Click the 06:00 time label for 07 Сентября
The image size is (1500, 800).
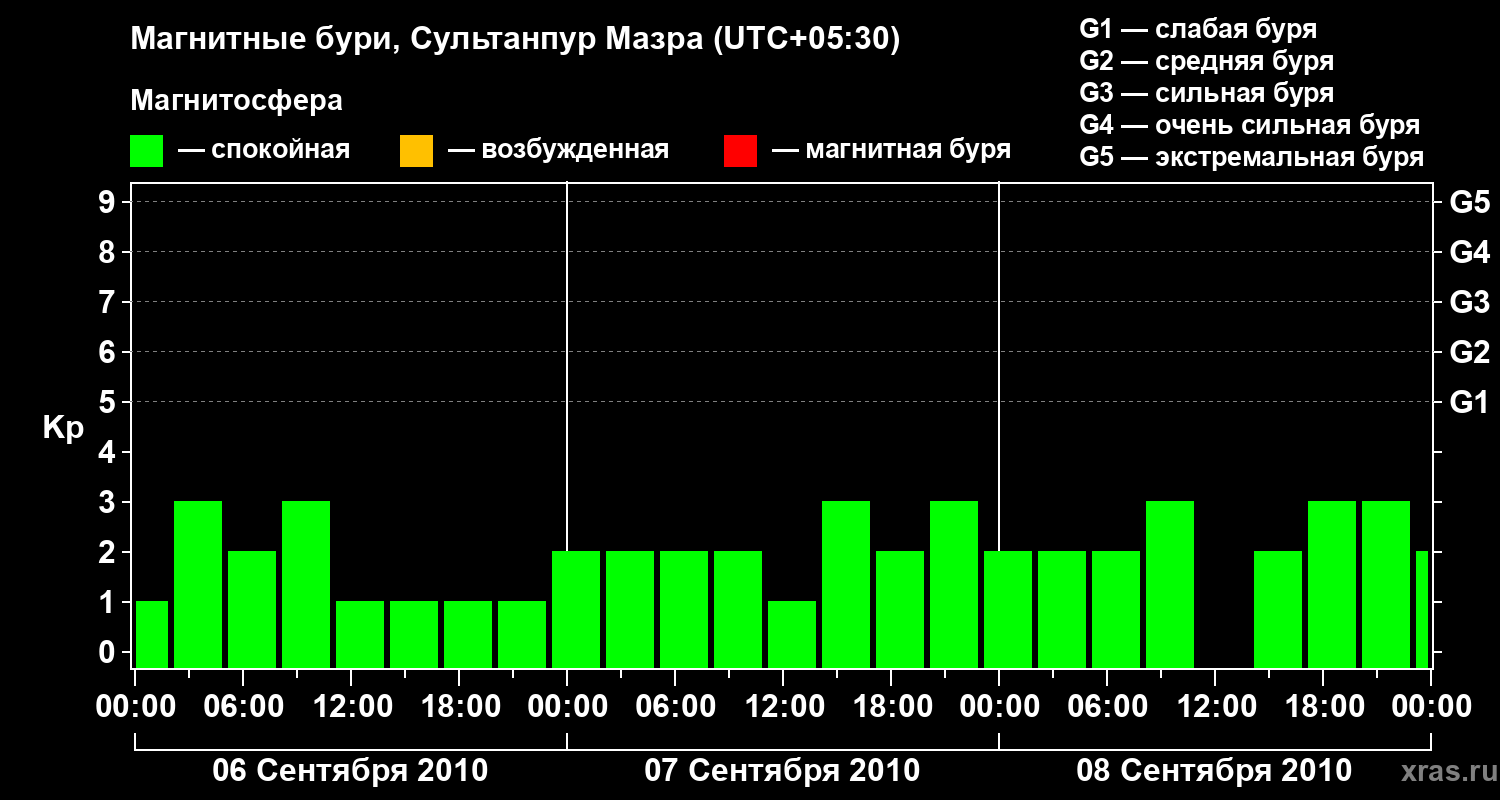point(675,706)
